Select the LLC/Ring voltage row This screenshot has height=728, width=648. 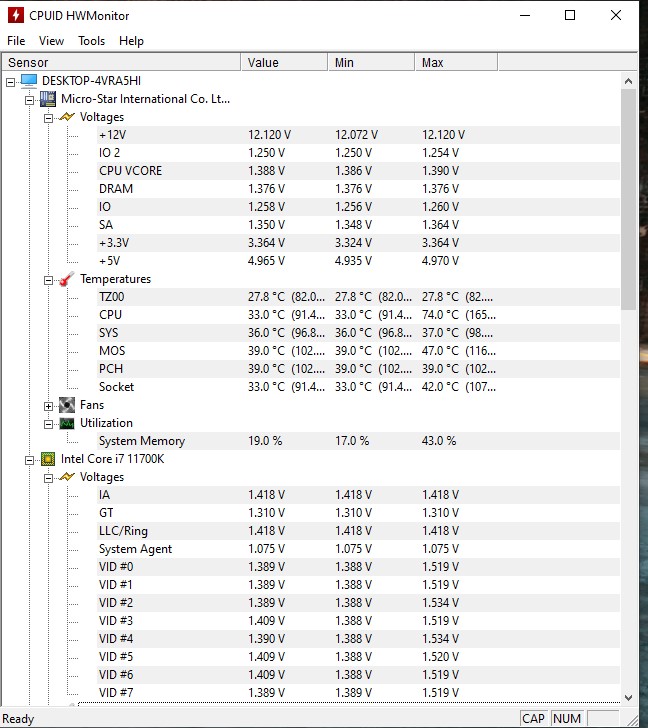coord(358,531)
